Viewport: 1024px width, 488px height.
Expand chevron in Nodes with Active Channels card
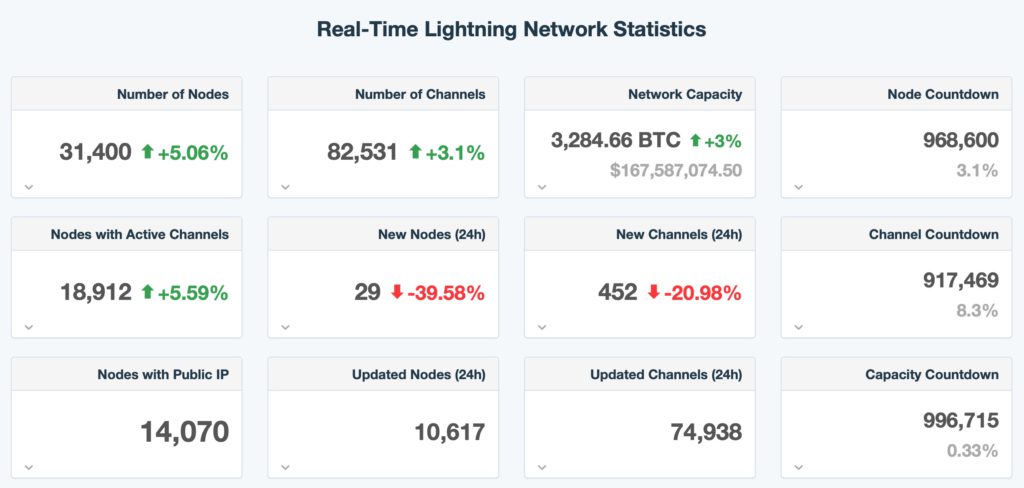coord(29,327)
